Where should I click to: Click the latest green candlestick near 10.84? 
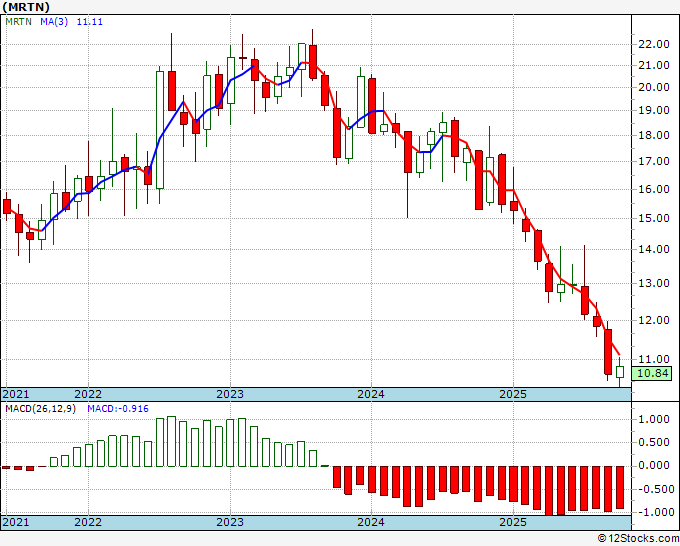[620, 372]
